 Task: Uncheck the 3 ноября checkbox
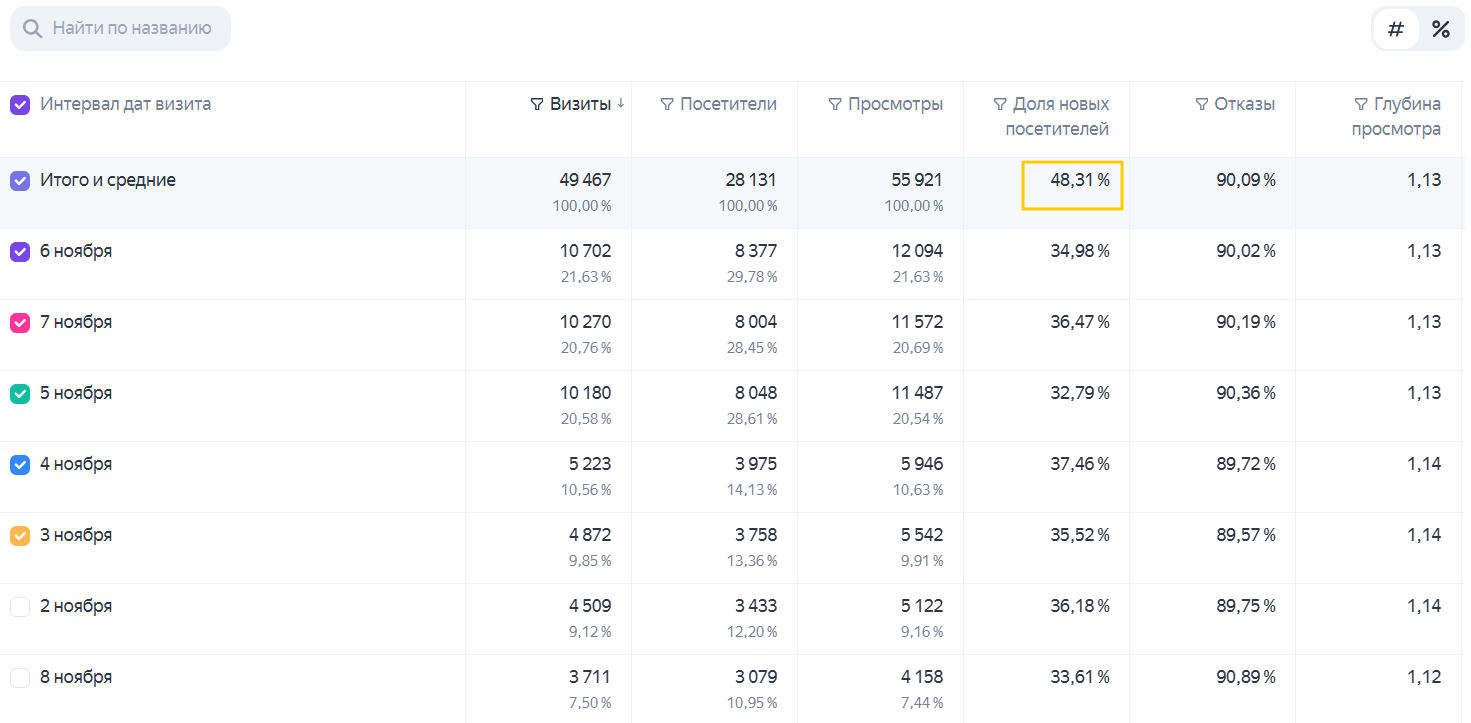click(x=20, y=536)
